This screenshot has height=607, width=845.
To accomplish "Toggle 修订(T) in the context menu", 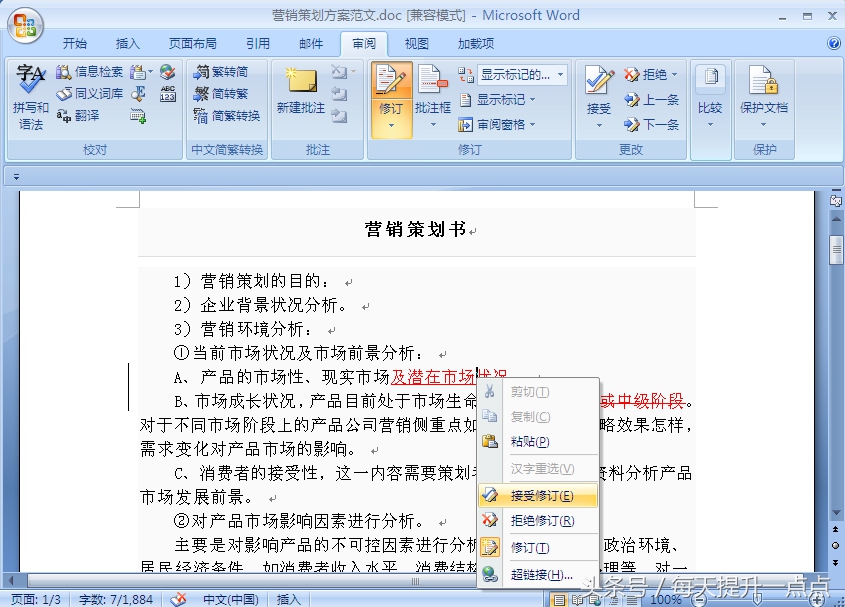I will coord(538,548).
